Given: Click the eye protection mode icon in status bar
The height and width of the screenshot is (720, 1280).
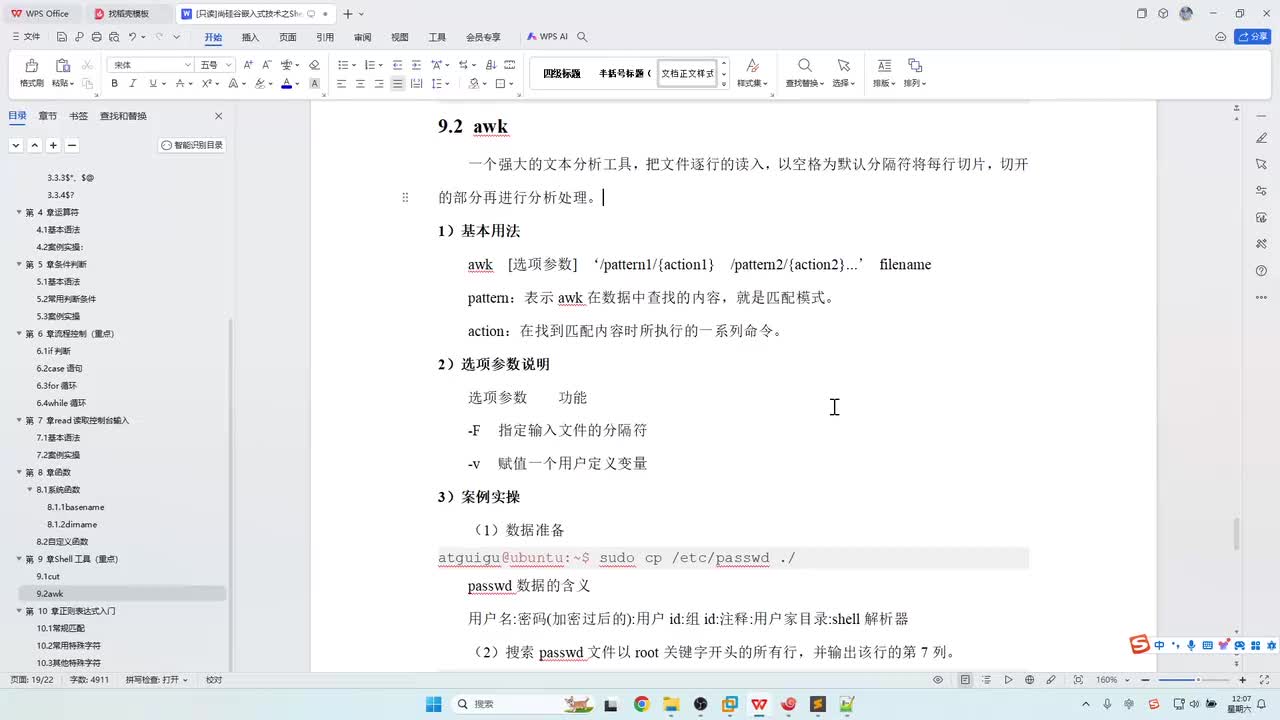Looking at the screenshot, I should [x=938, y=680].
